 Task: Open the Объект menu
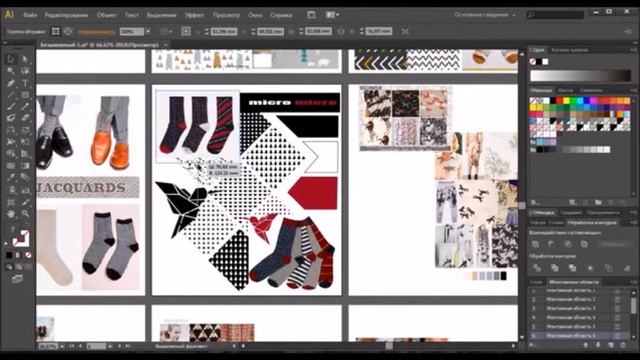coord(107,15)
